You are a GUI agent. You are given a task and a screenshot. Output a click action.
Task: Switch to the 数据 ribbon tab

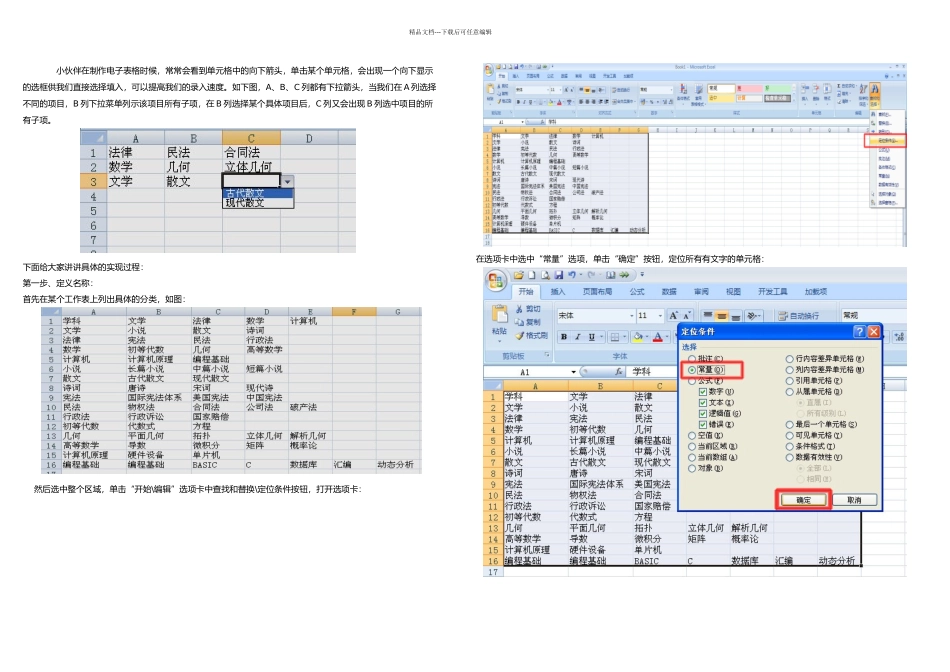669,292
